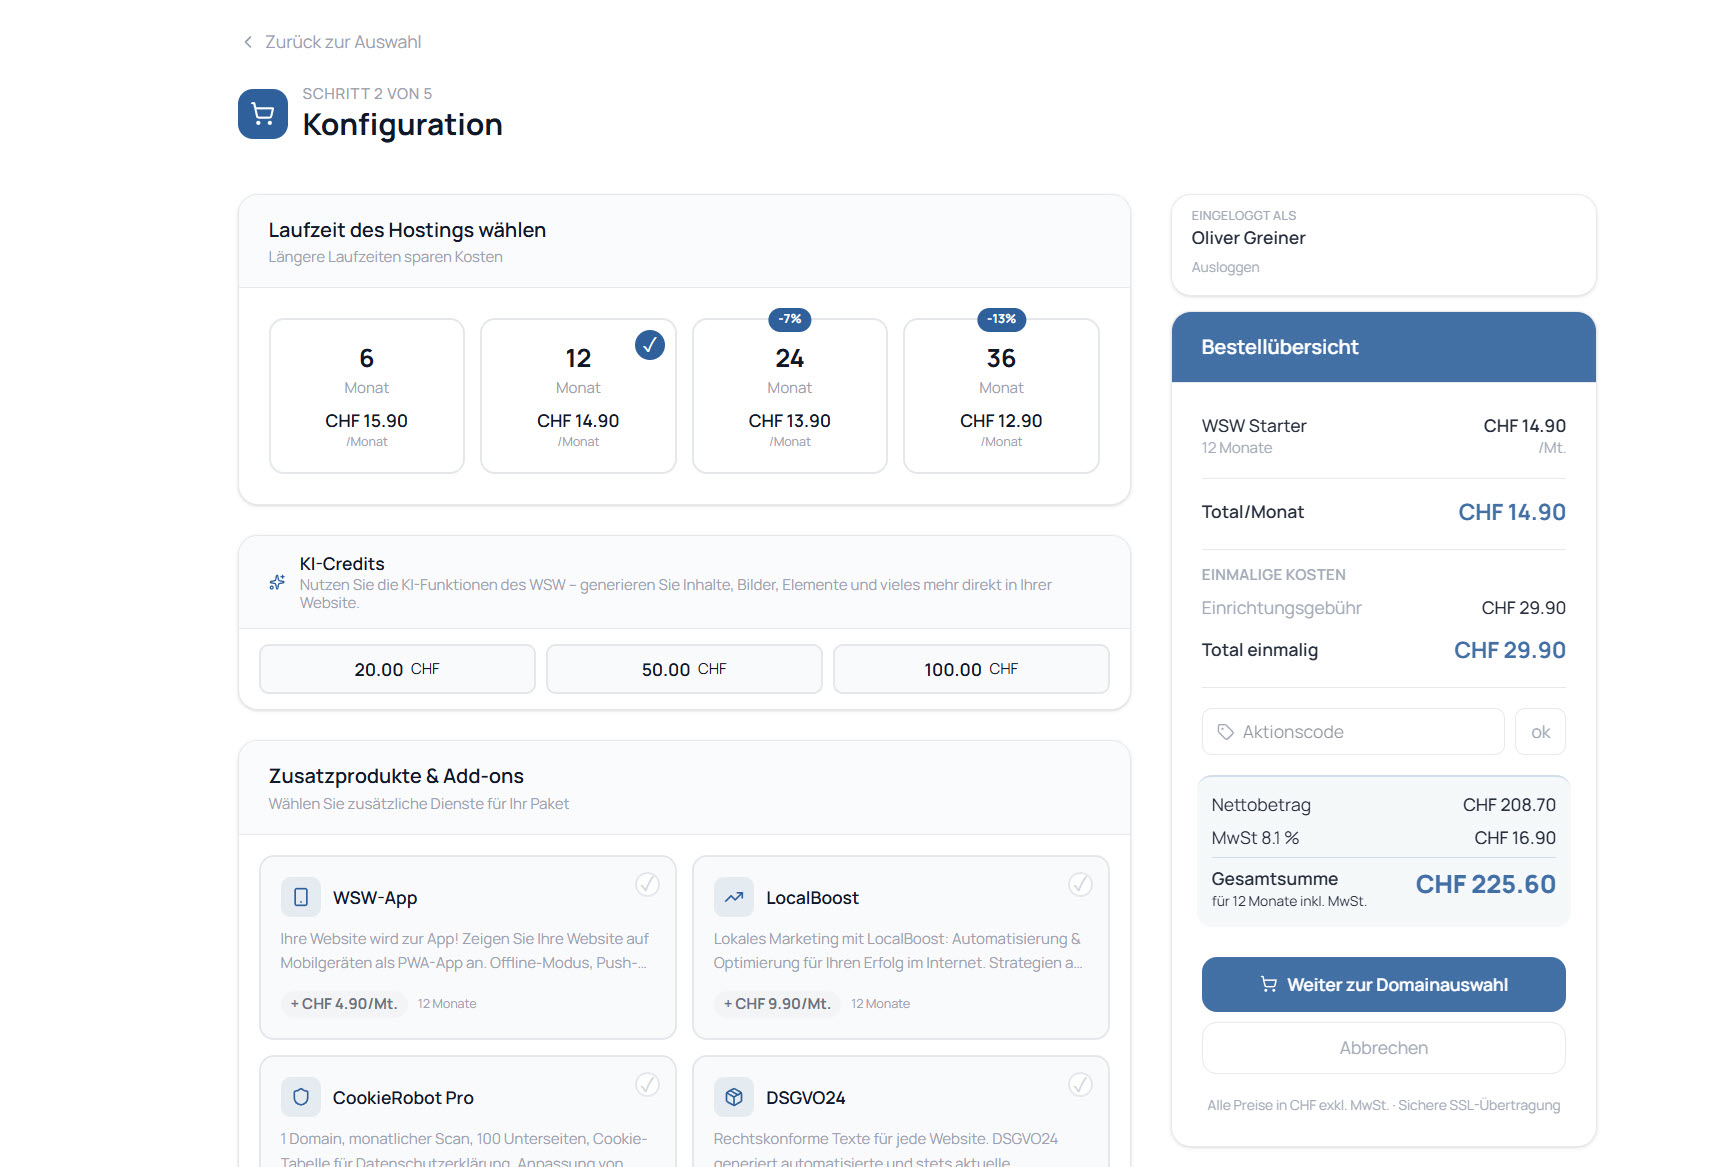The height and width of the screenshot is (1167, 1736).
Task: Enable the LocalBoost add-on checkmark
Action: [x=1080, y=884]
